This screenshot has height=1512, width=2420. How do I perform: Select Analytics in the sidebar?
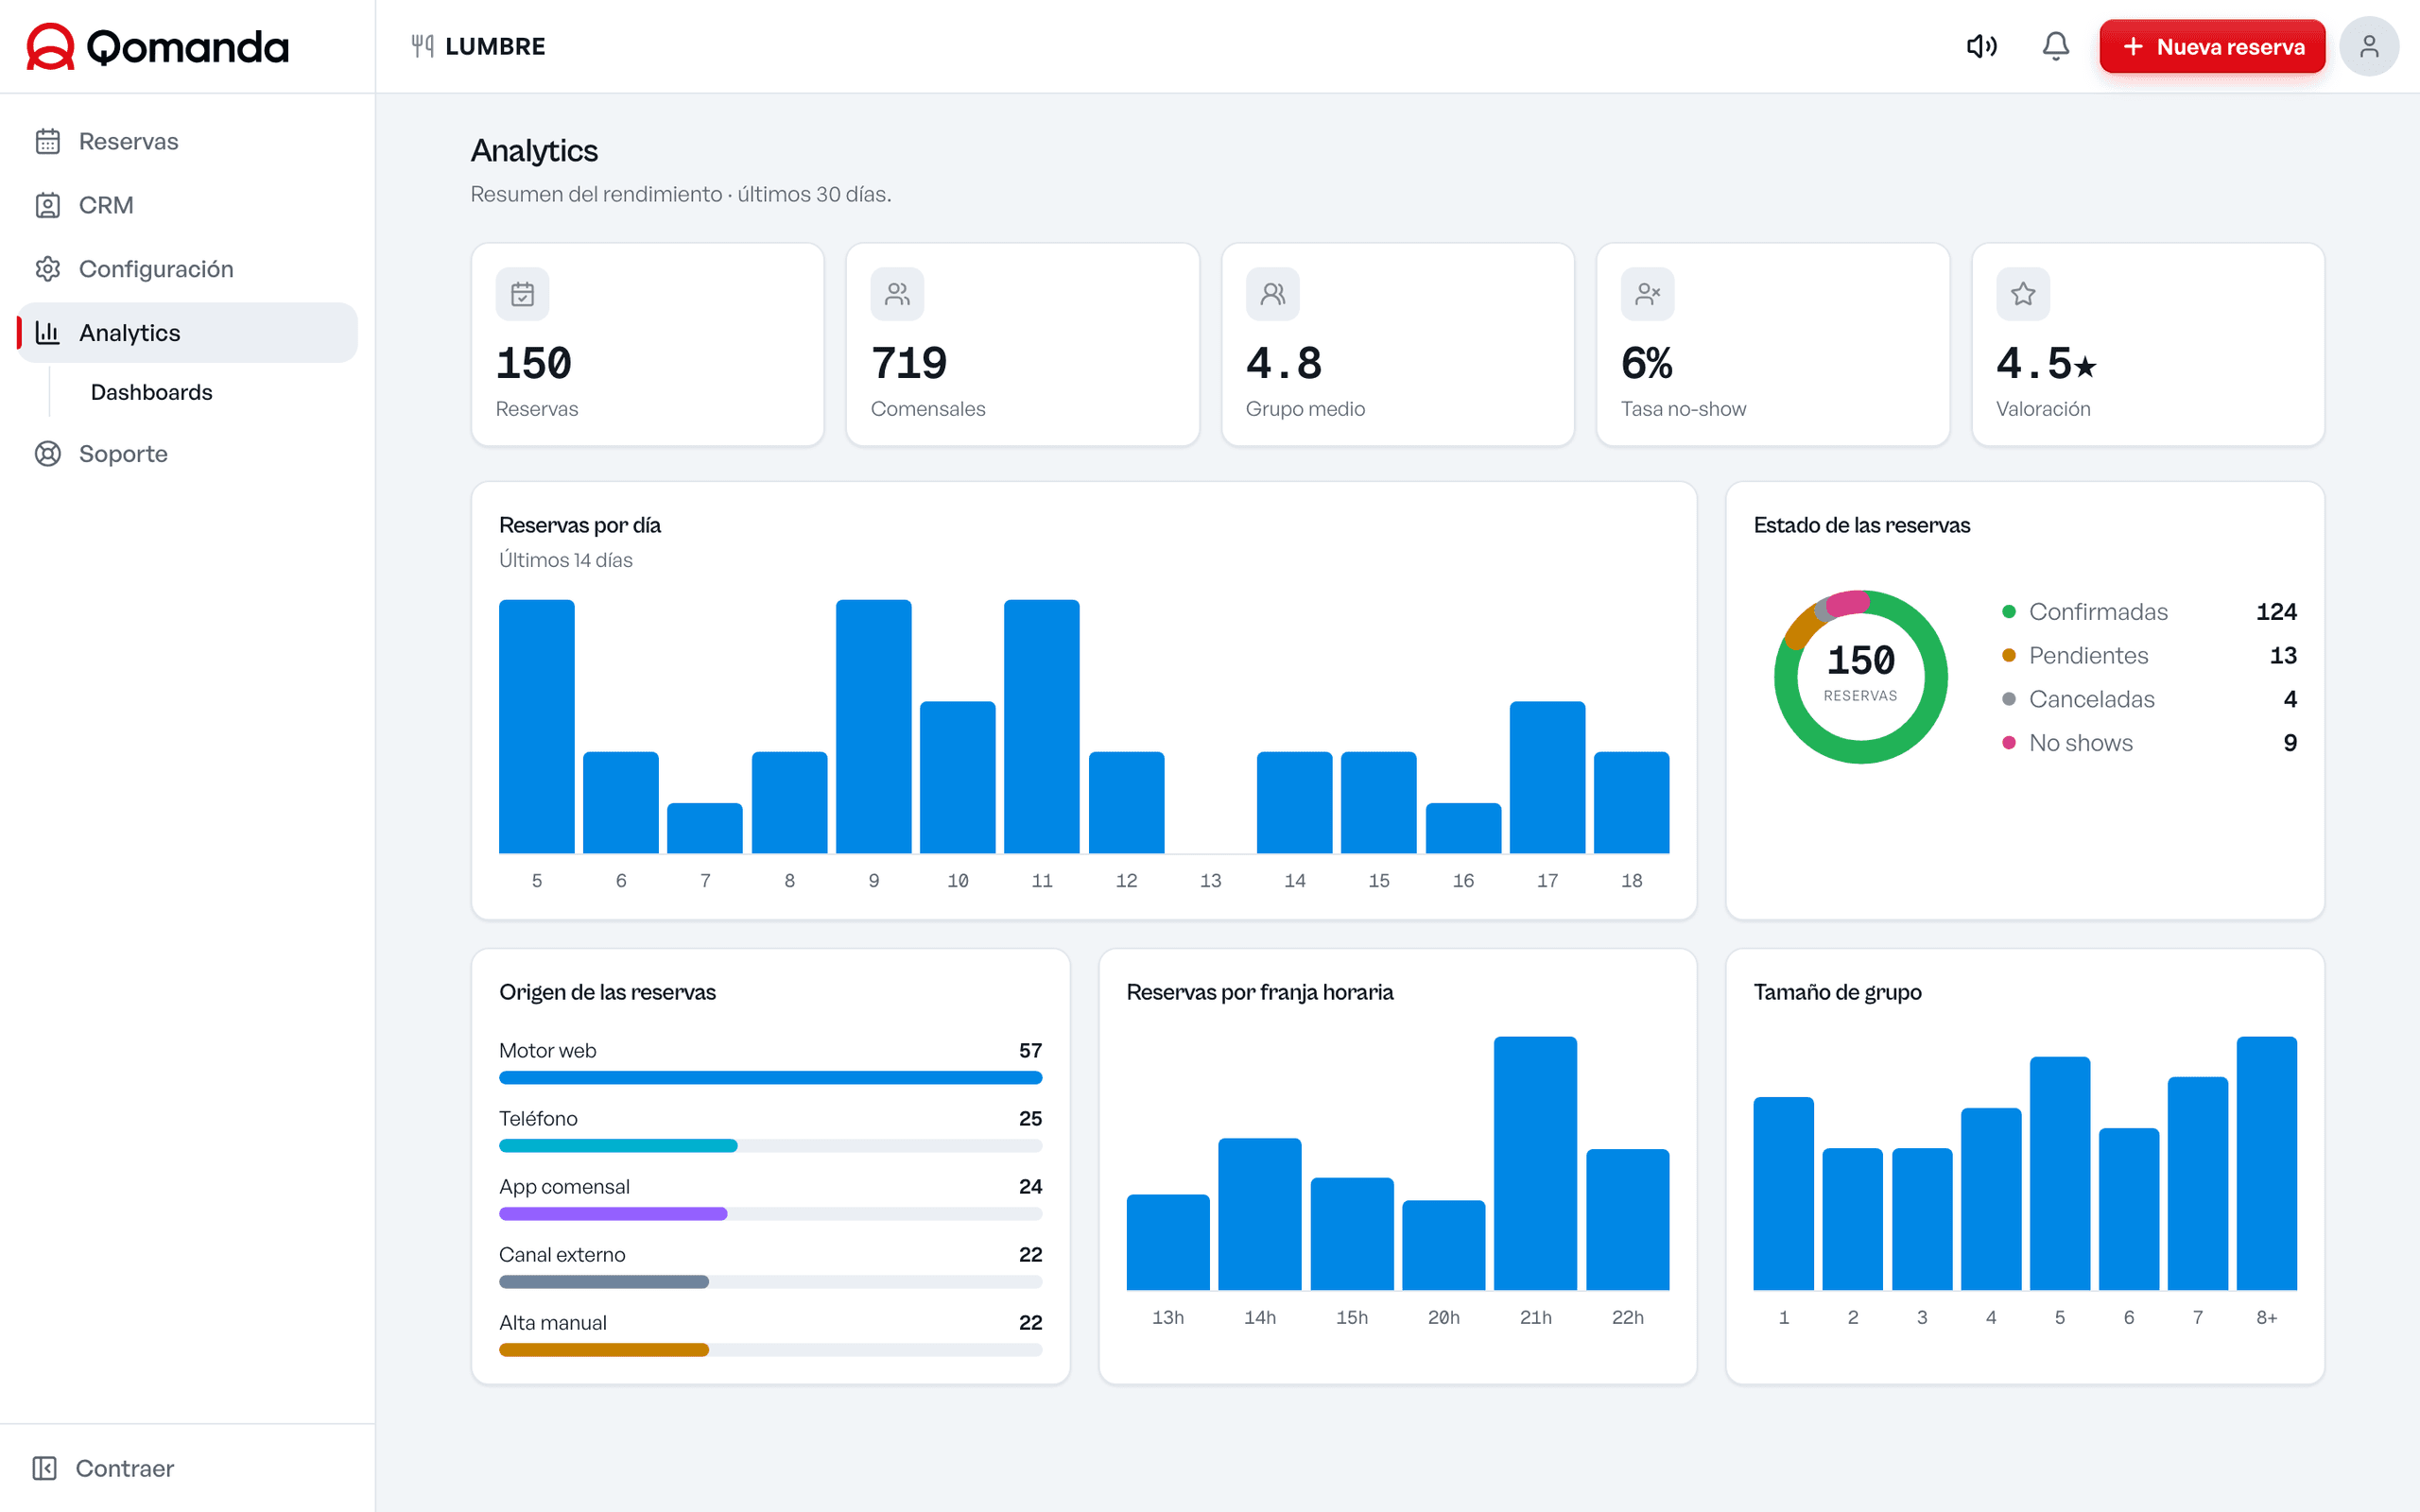tap(187, 333)
